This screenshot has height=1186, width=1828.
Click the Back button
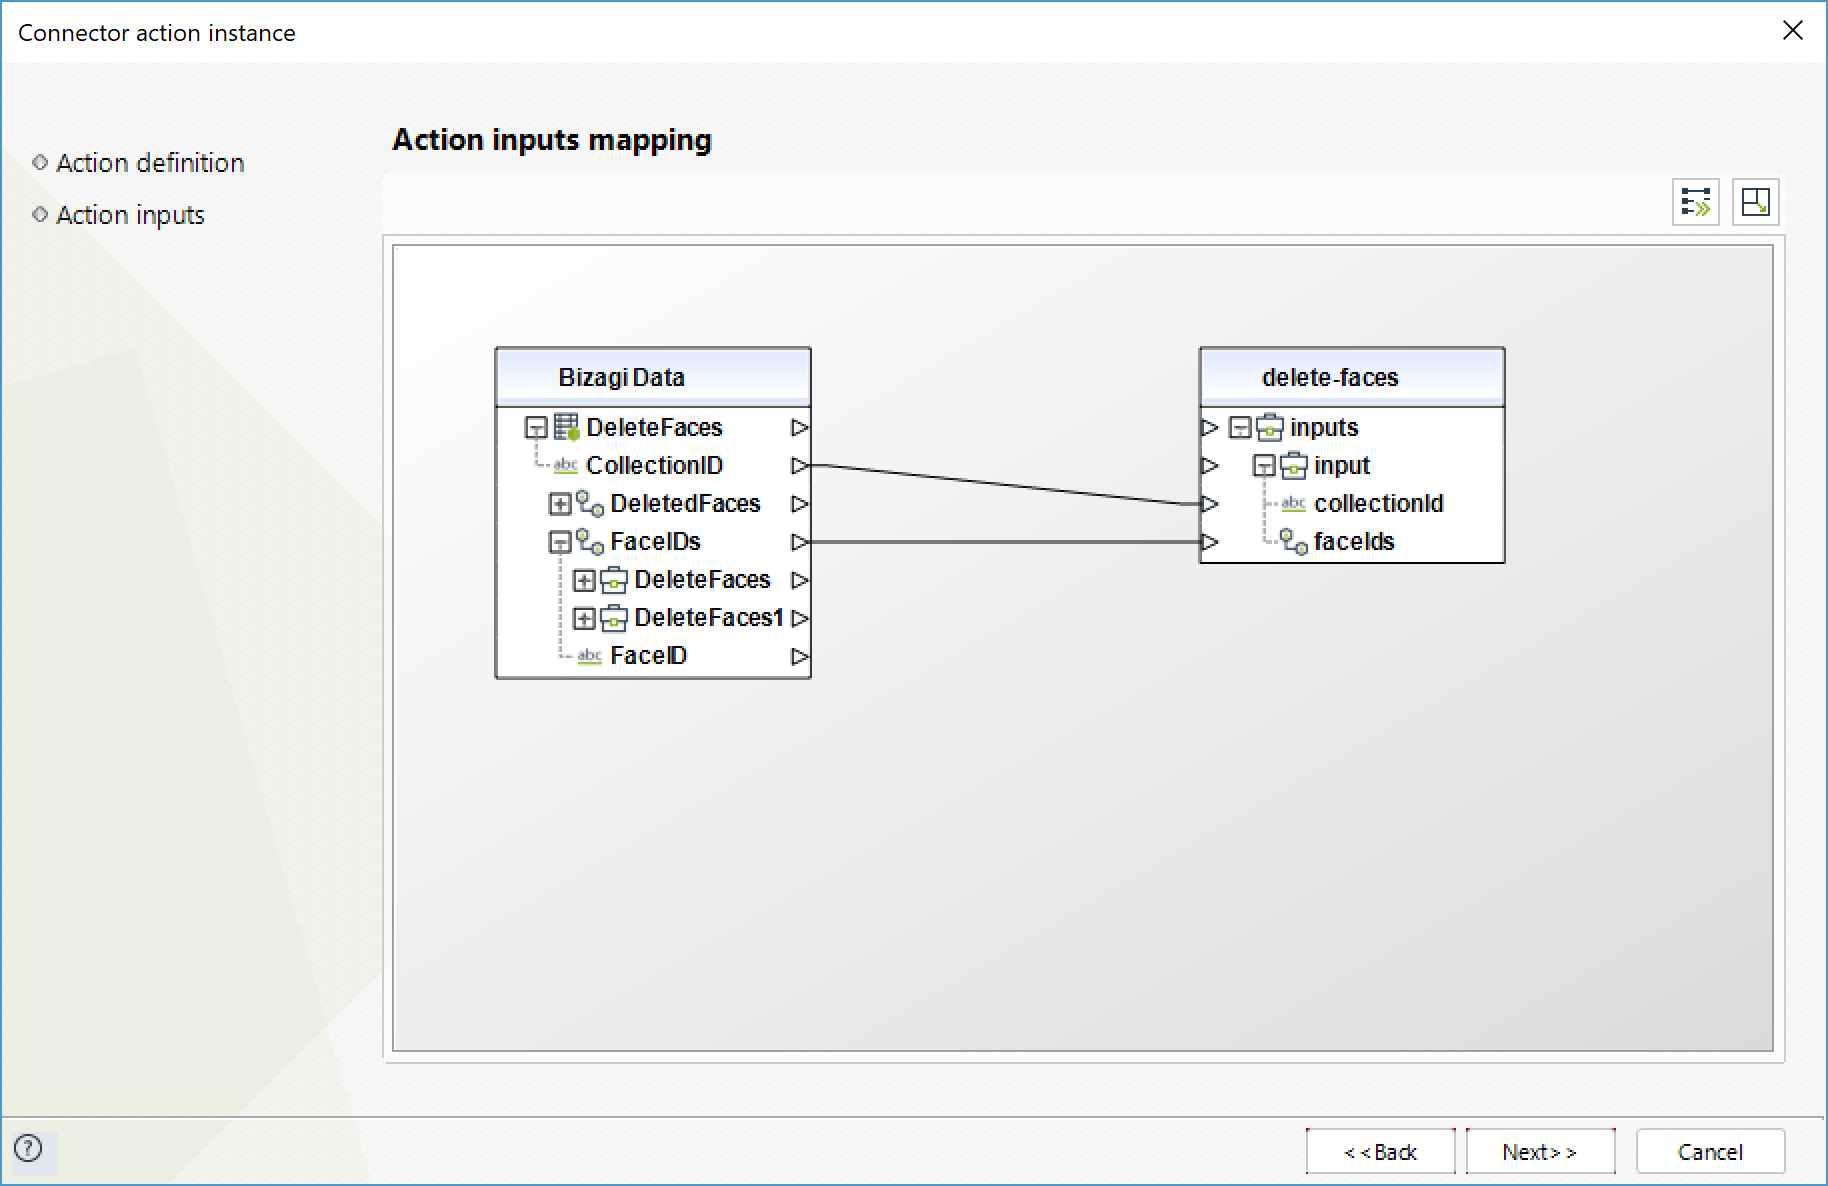click(1380, 1152)
